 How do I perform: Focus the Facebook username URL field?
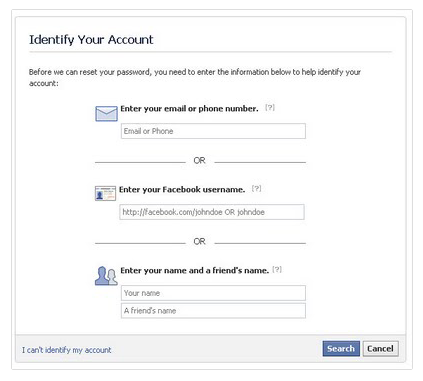pyautogui.click(x=212, y=212)
